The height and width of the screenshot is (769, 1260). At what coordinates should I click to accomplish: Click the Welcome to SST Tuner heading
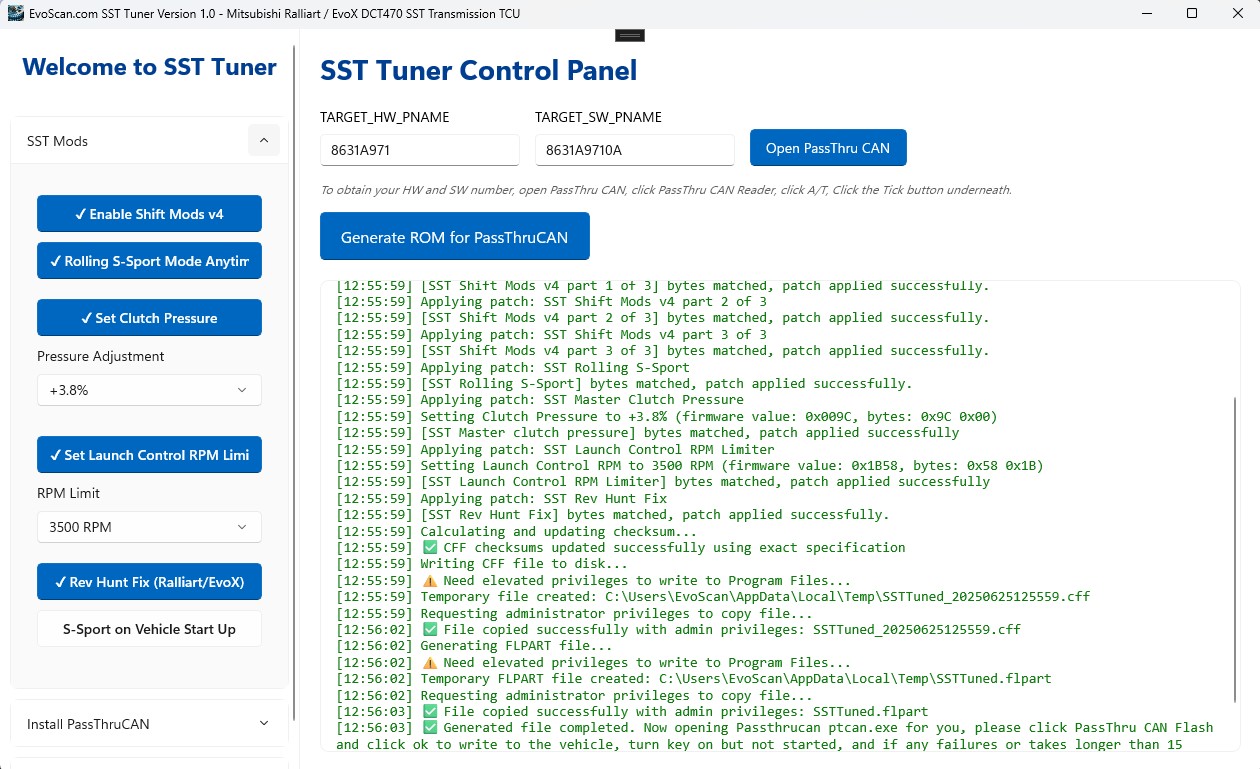[x=149, y=67]
